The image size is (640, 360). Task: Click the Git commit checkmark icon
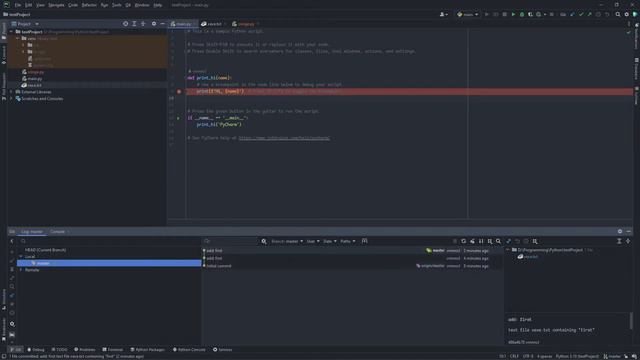click(x=581, y=14)
